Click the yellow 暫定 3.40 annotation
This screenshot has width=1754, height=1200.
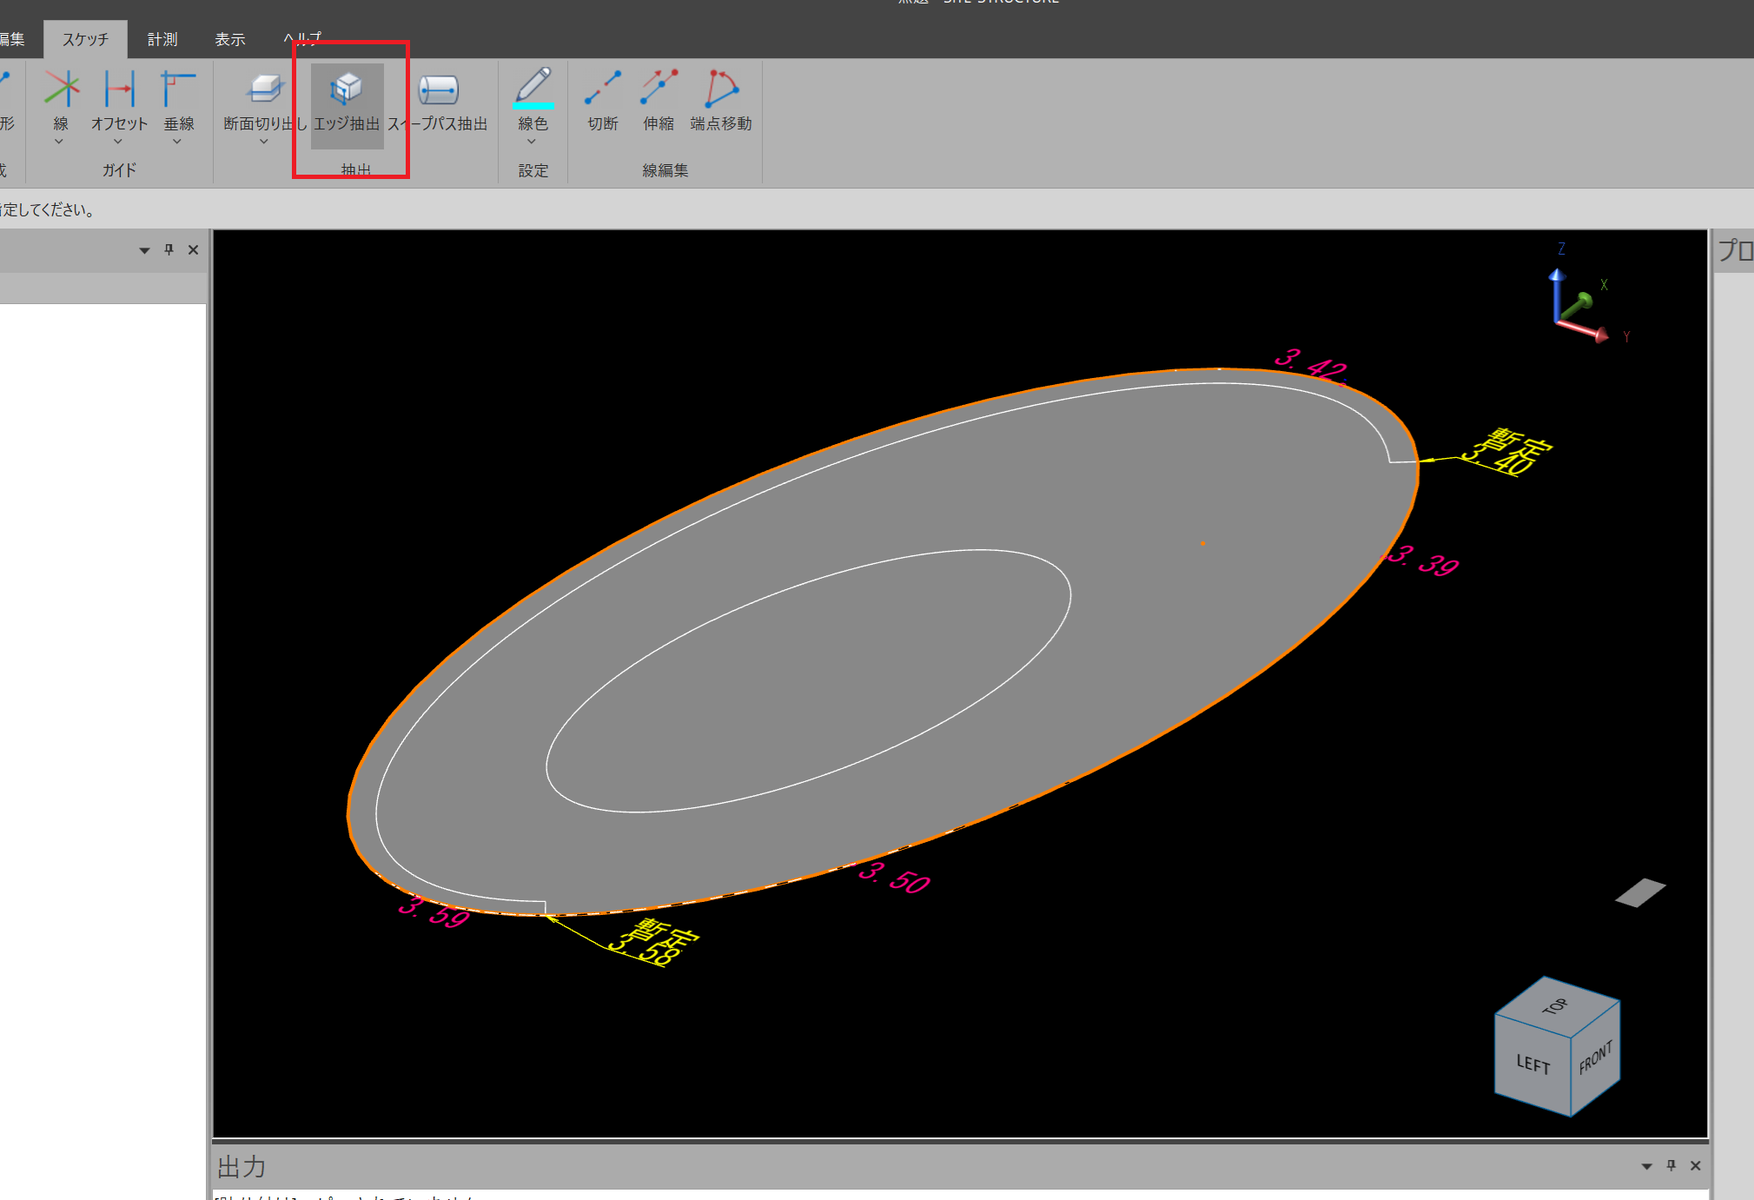[1507, 453]
